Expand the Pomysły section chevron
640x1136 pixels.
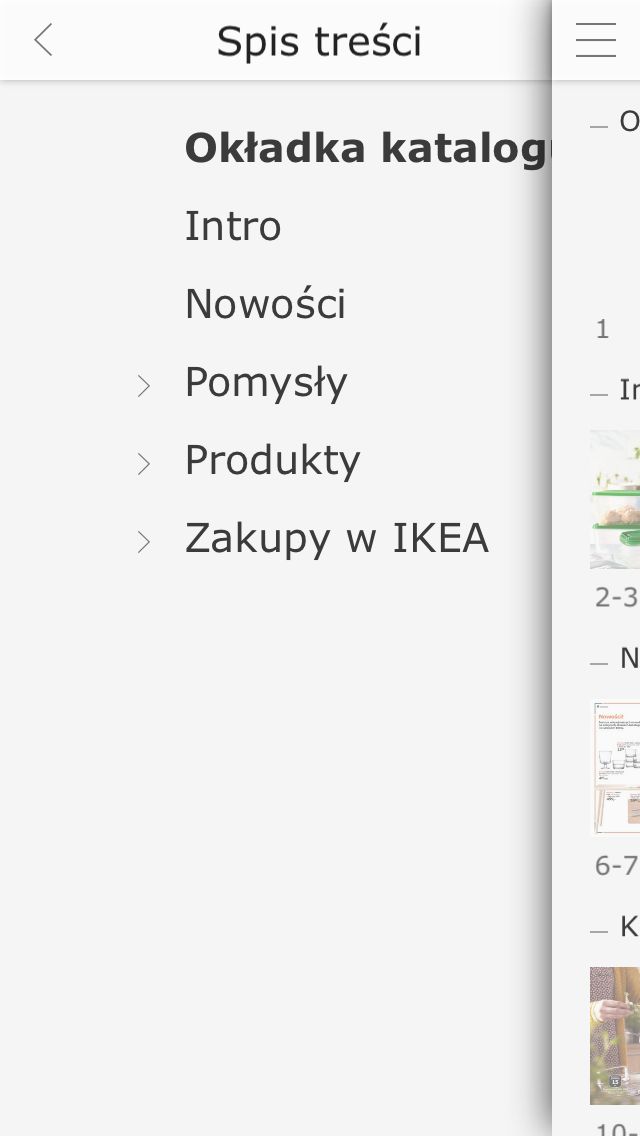[x=144, y=386]
